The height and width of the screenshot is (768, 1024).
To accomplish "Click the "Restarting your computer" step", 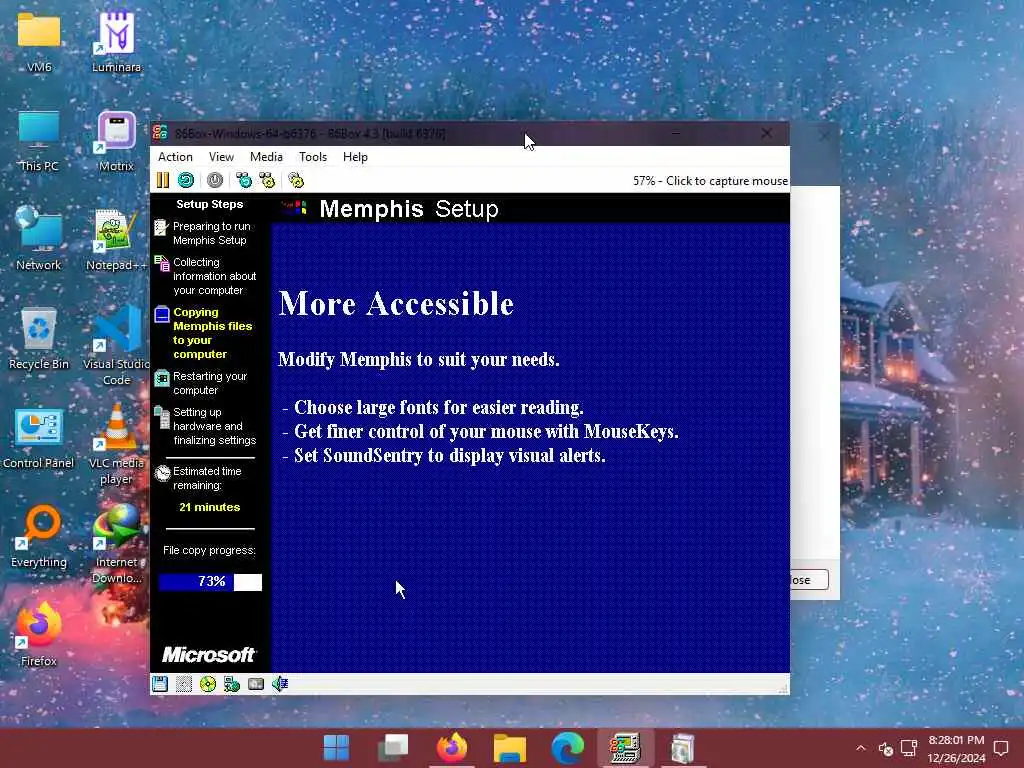I will point(201,383).
